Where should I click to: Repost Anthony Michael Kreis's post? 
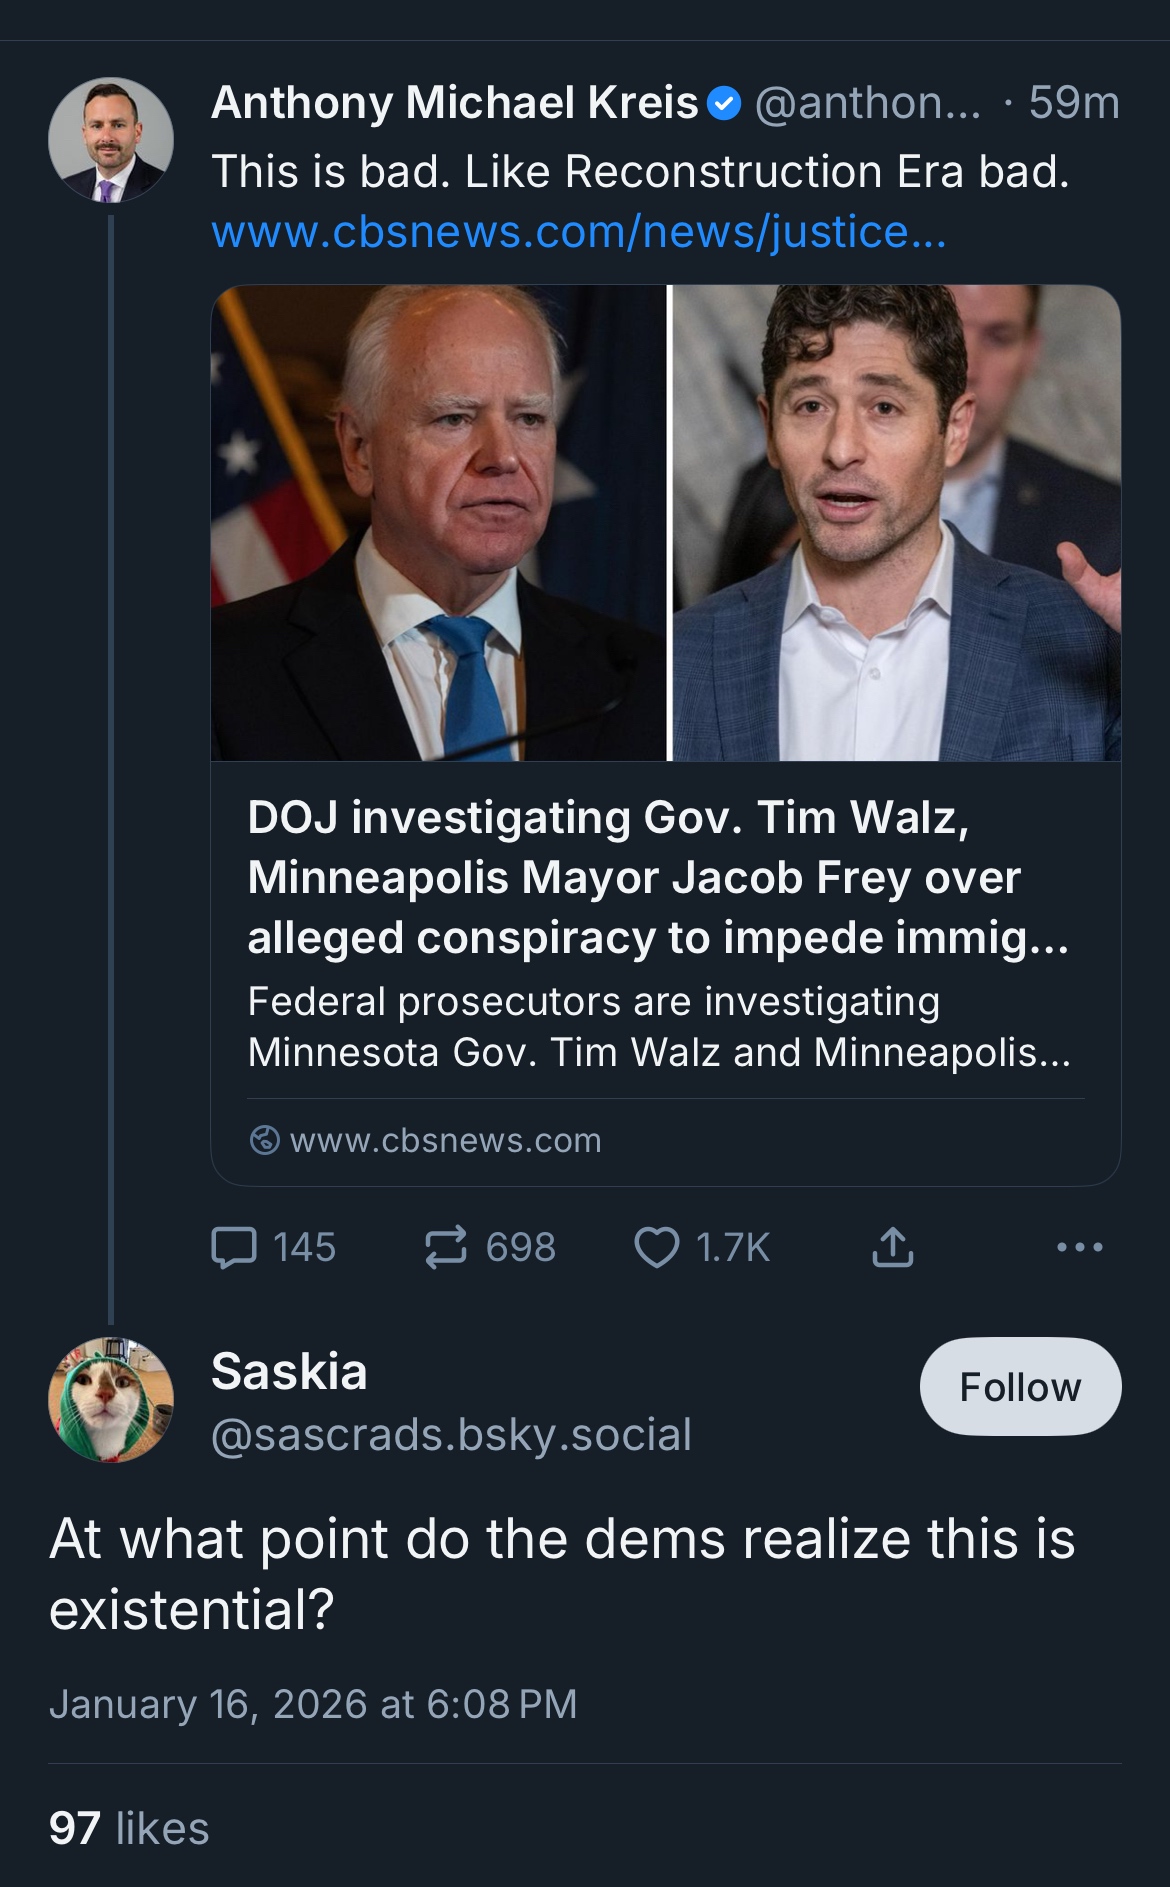tap(446, 1247)
